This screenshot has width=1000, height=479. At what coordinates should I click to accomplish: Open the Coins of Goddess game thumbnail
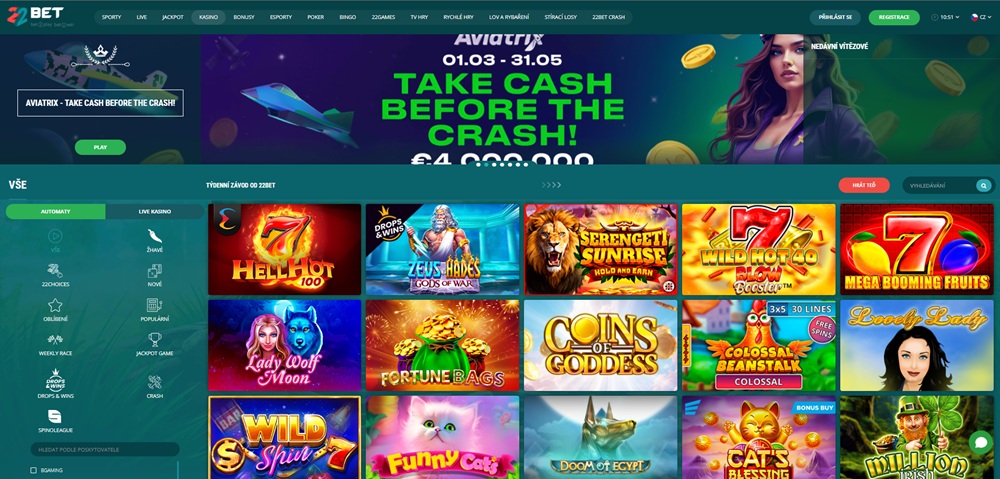coord(600,345)
